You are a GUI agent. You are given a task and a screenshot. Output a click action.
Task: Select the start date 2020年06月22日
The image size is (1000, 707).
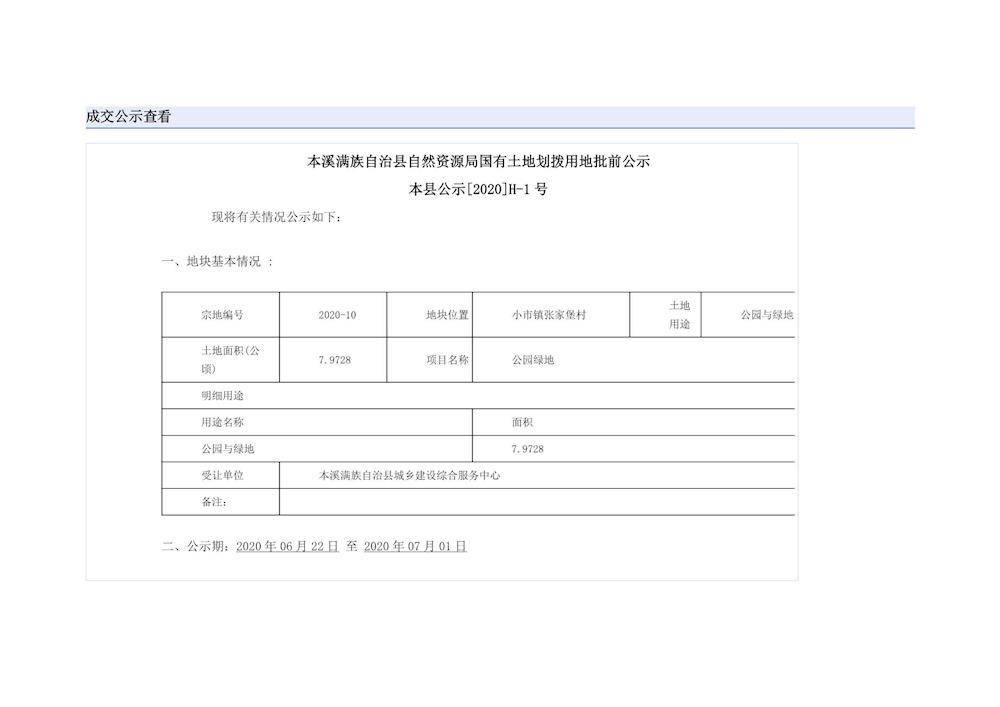[x=287, y=546]
